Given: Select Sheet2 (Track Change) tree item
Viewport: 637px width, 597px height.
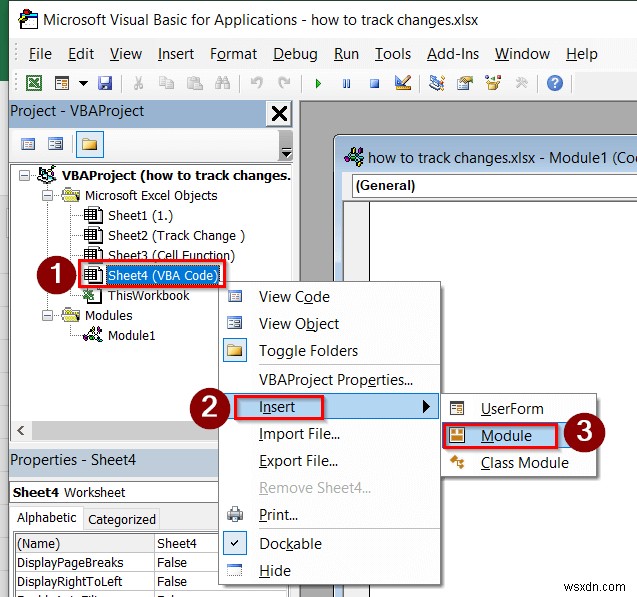Looking at the screenshot, I should tap(176, 236).
